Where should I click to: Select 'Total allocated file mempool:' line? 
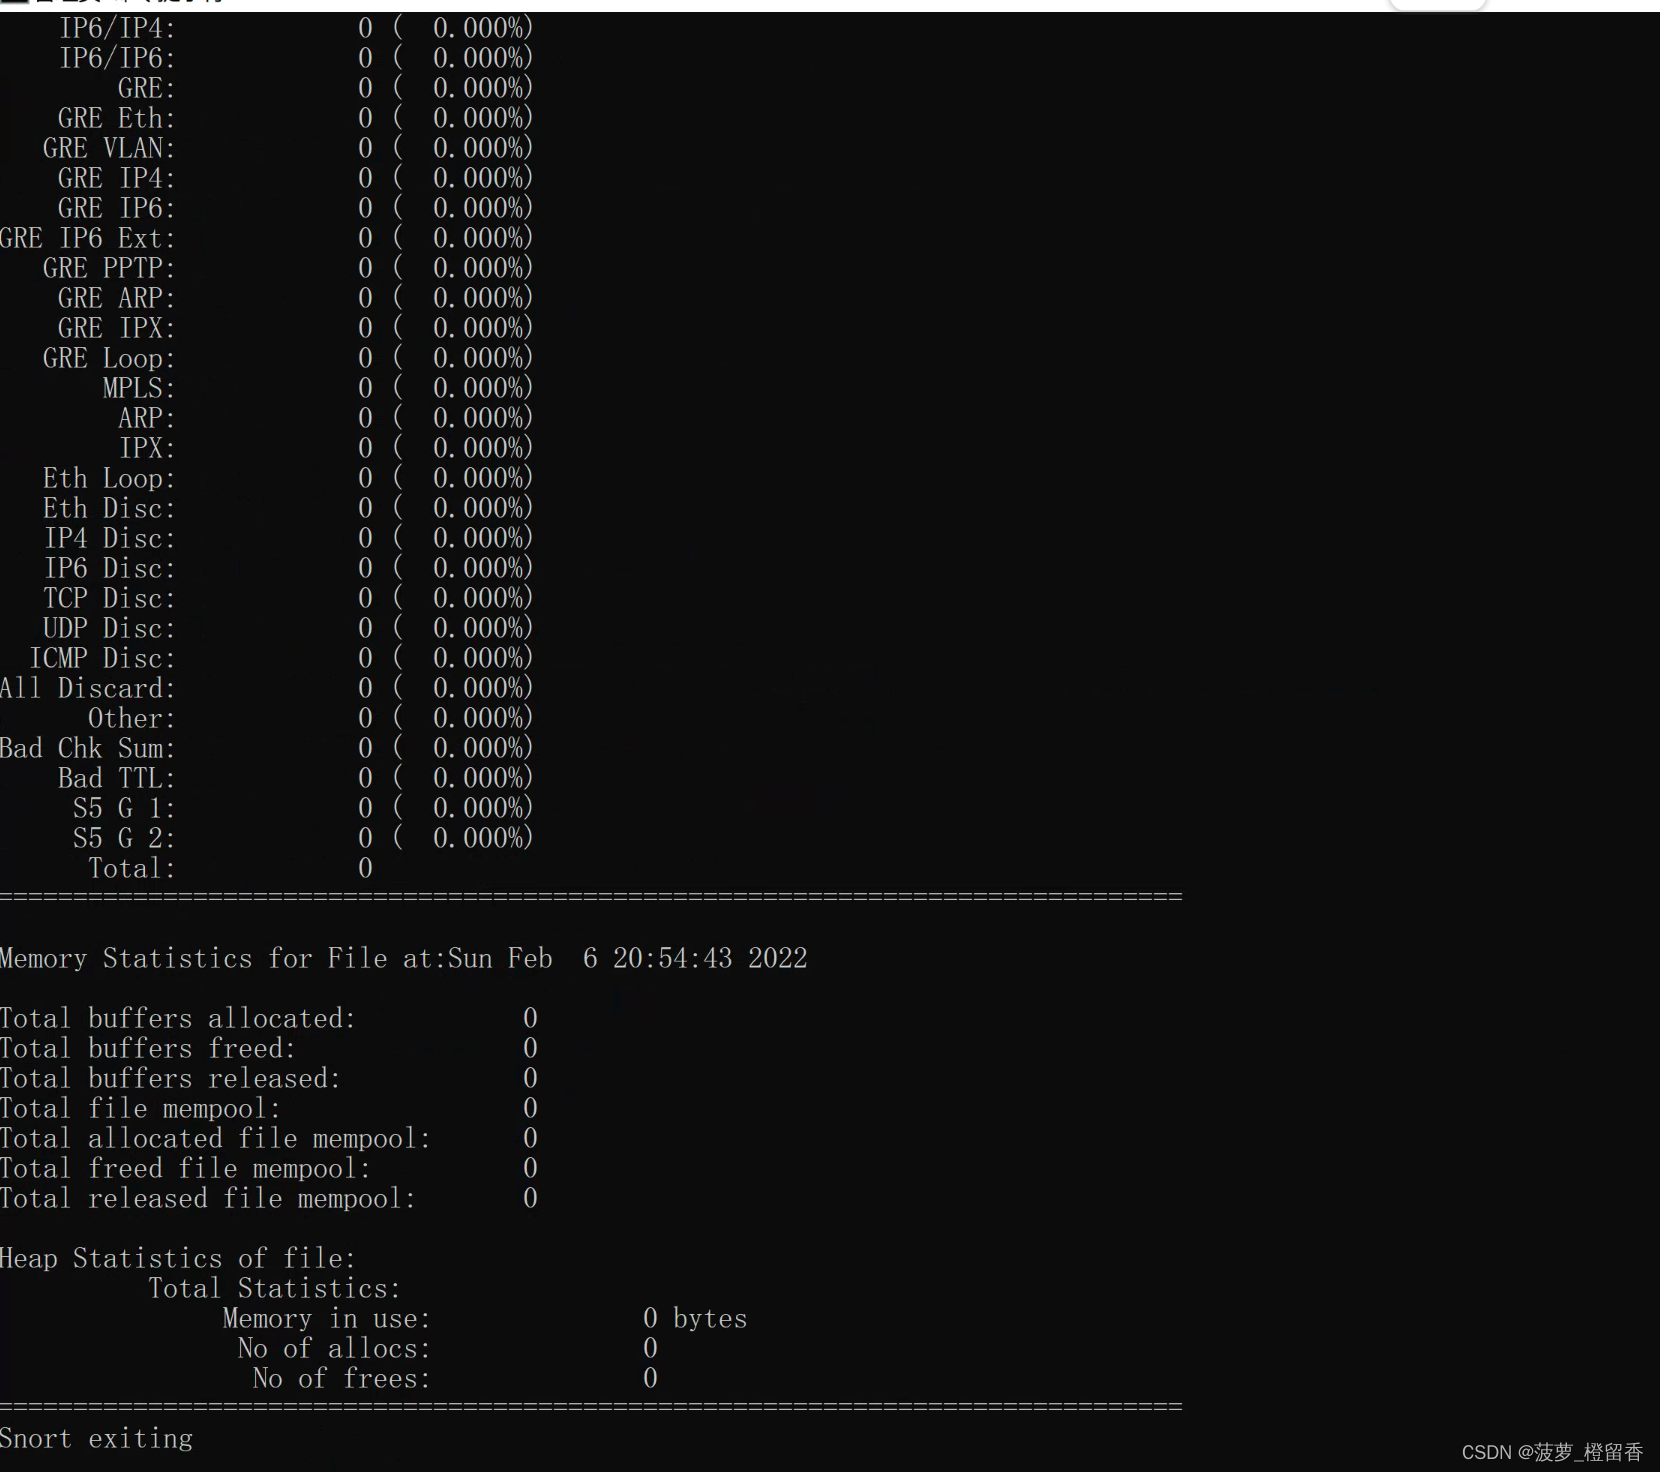click(x=269, y=1138)
